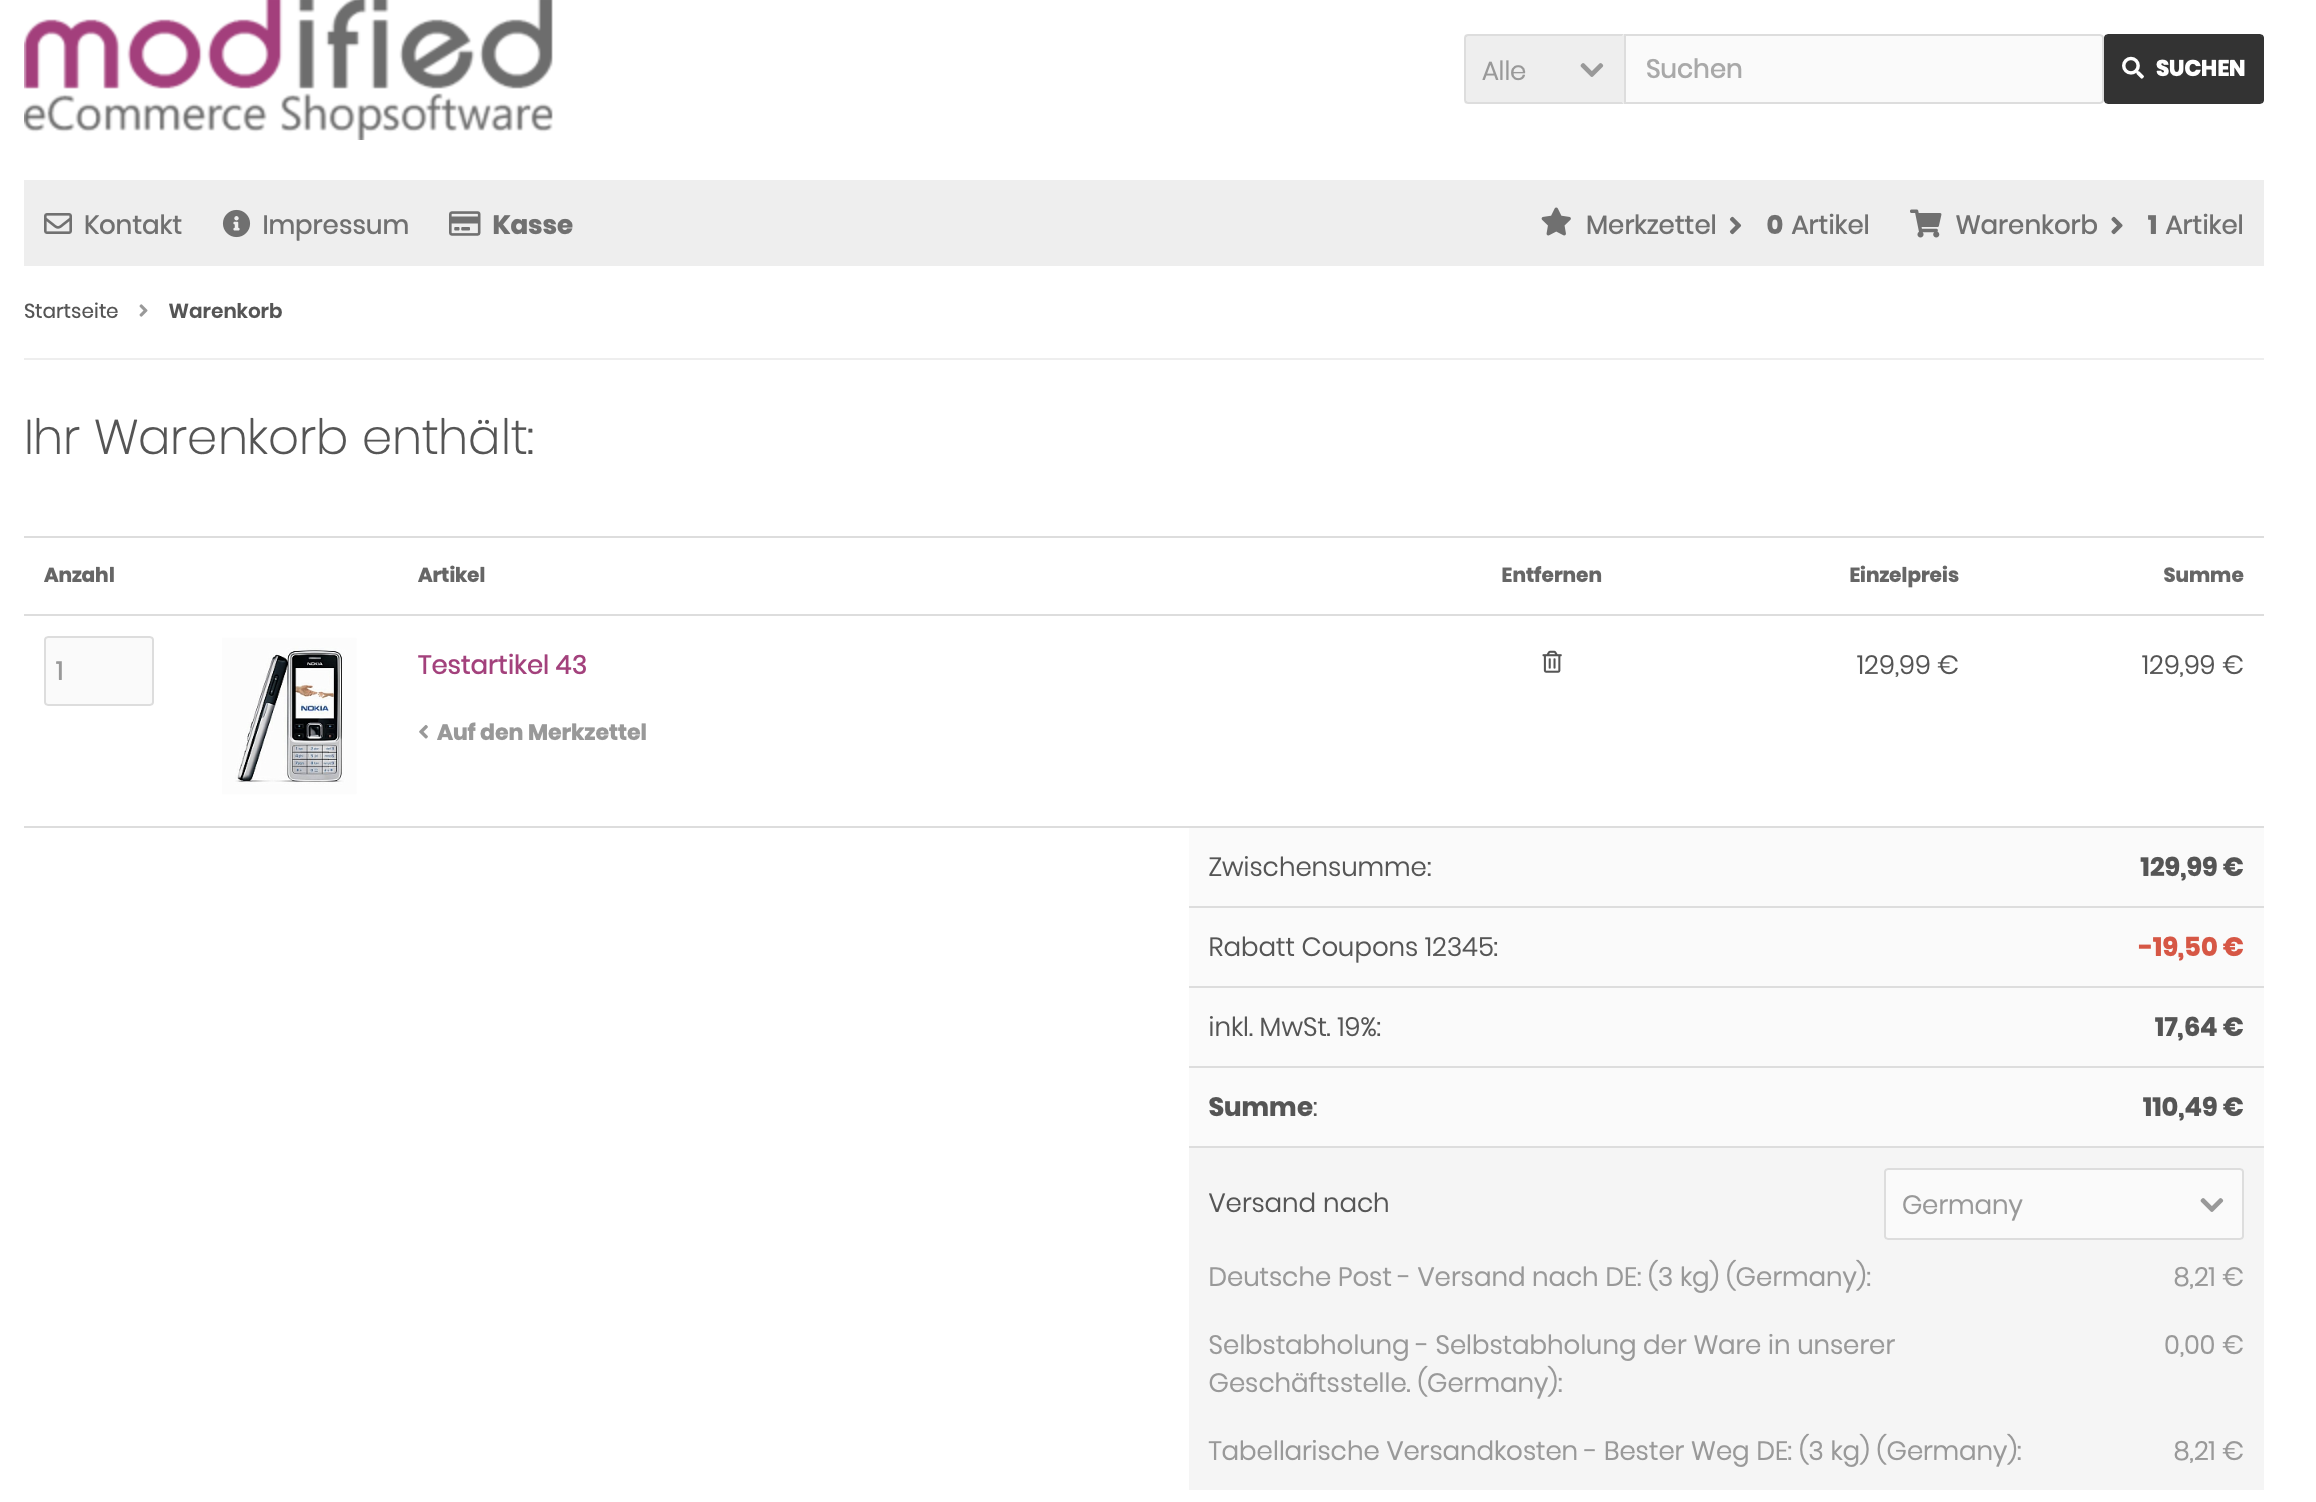
Task: Expand the Germany shipping country dropdown
Action: coord(2062,1204)
